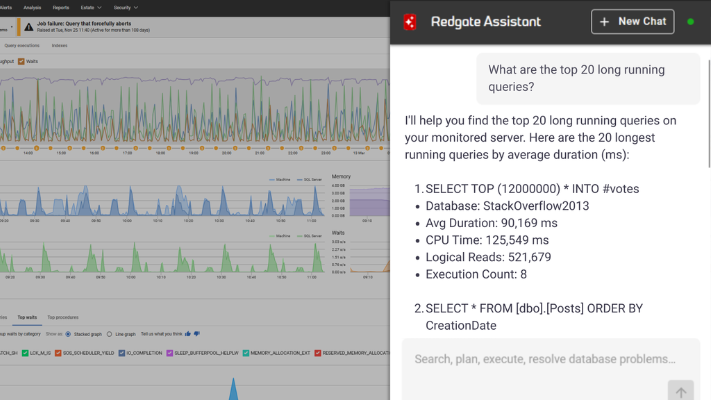Toggle the Waits checkbox above the chart
This screenshot has height=400, width=711.
(x=22, y=61)
